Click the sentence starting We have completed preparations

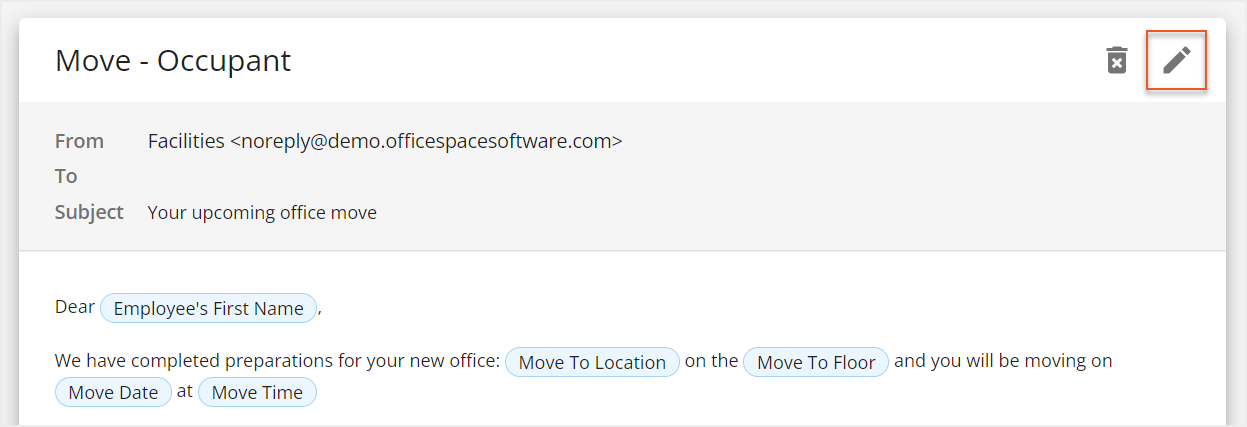tap(277, 361)
